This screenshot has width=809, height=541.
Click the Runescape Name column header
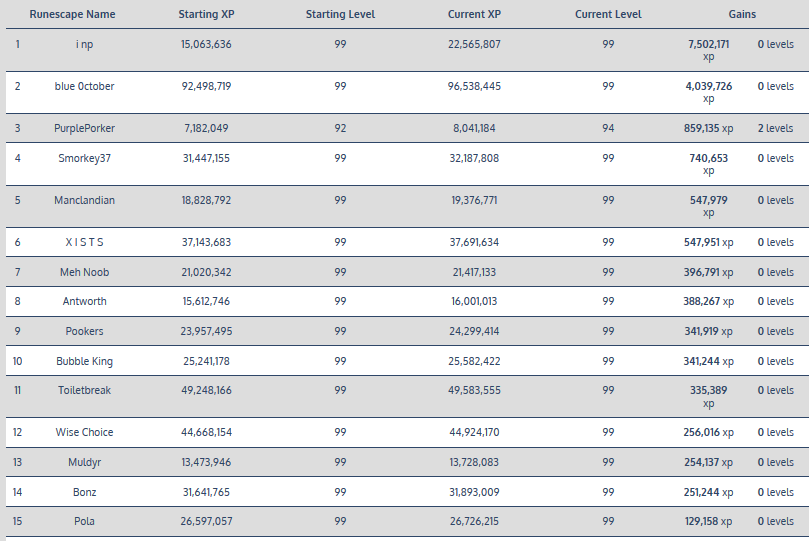tap(72, 15)
